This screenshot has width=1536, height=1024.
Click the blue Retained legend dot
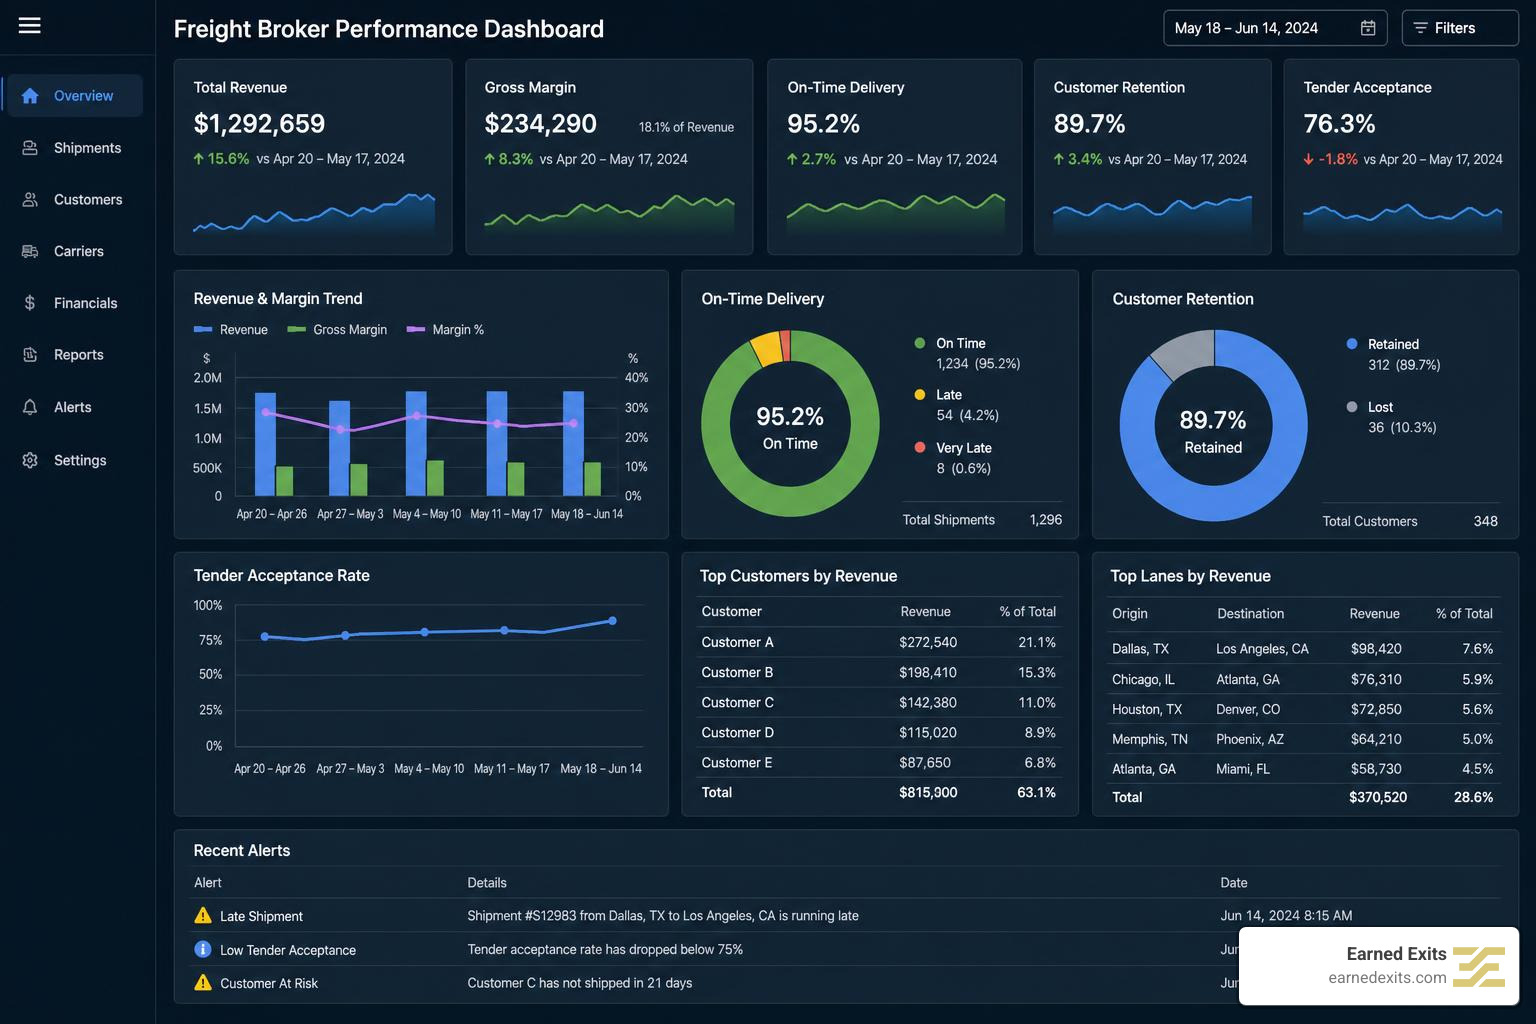(x=1352, y=344)
